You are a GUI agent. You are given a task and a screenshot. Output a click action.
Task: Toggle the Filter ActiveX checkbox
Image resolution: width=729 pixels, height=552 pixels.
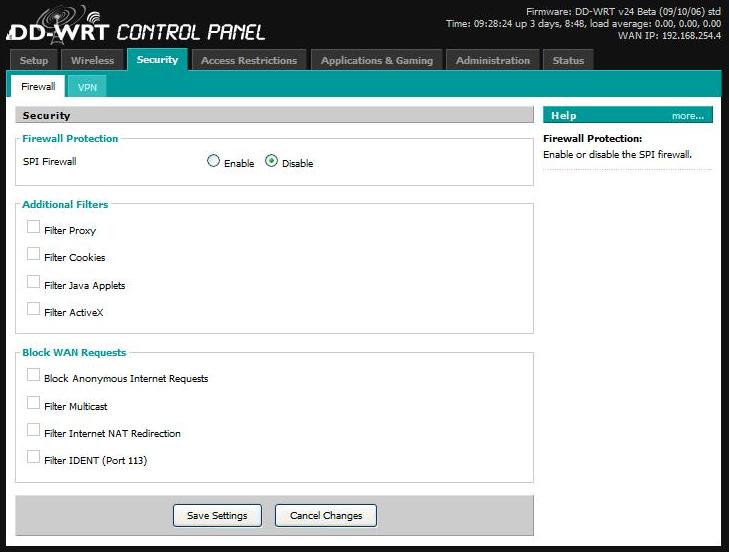pos(33,309)
